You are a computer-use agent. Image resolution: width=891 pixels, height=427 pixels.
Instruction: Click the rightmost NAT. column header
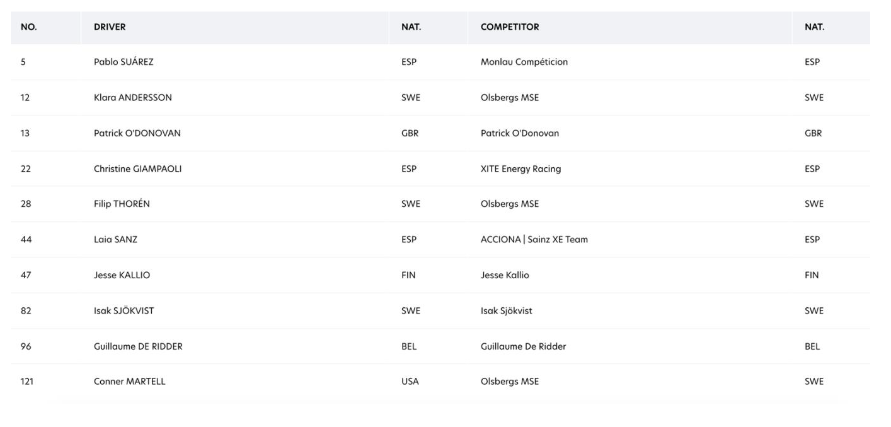pos(814,27)
